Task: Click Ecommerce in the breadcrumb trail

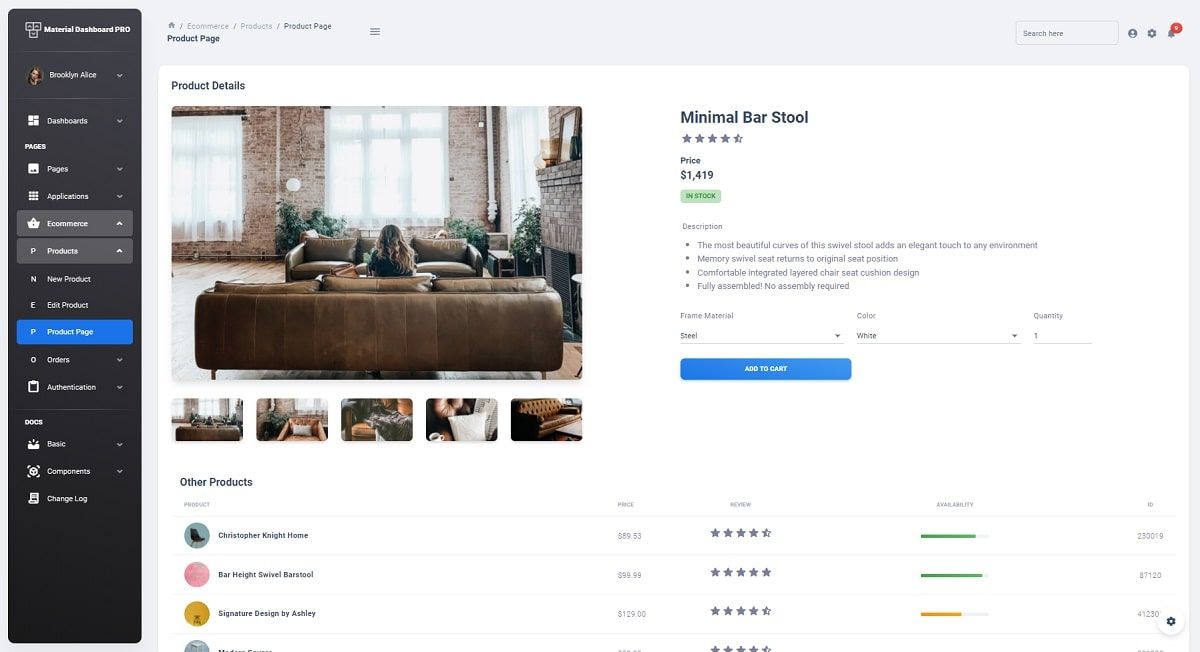Action: pos(207,26)
